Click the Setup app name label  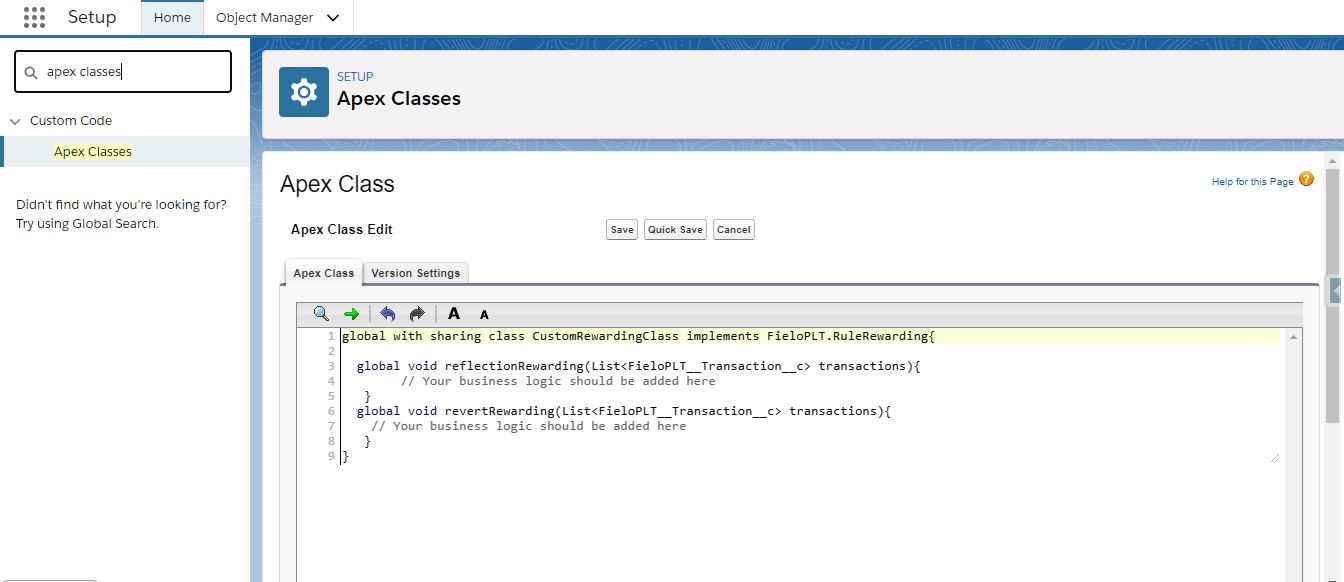92,17
